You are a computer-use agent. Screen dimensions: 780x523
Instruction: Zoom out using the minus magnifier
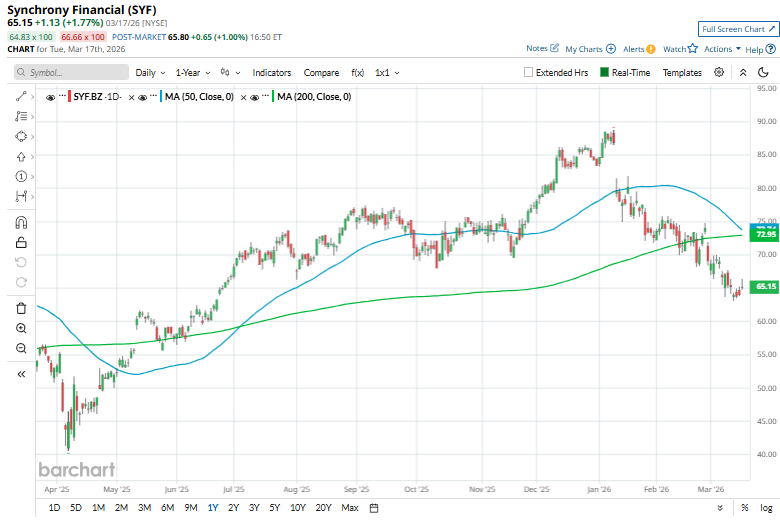click(x=20, y=348)
